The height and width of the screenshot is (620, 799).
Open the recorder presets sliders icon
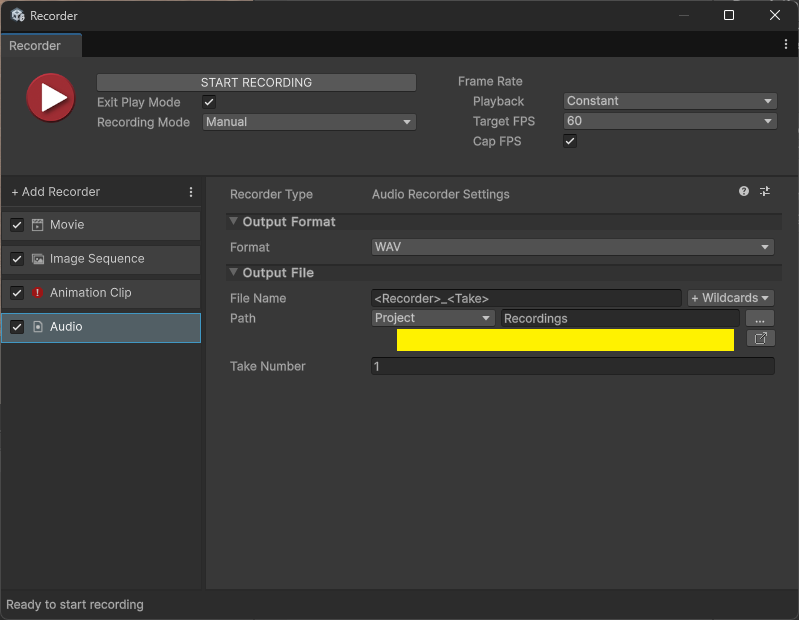pos(765,191)
